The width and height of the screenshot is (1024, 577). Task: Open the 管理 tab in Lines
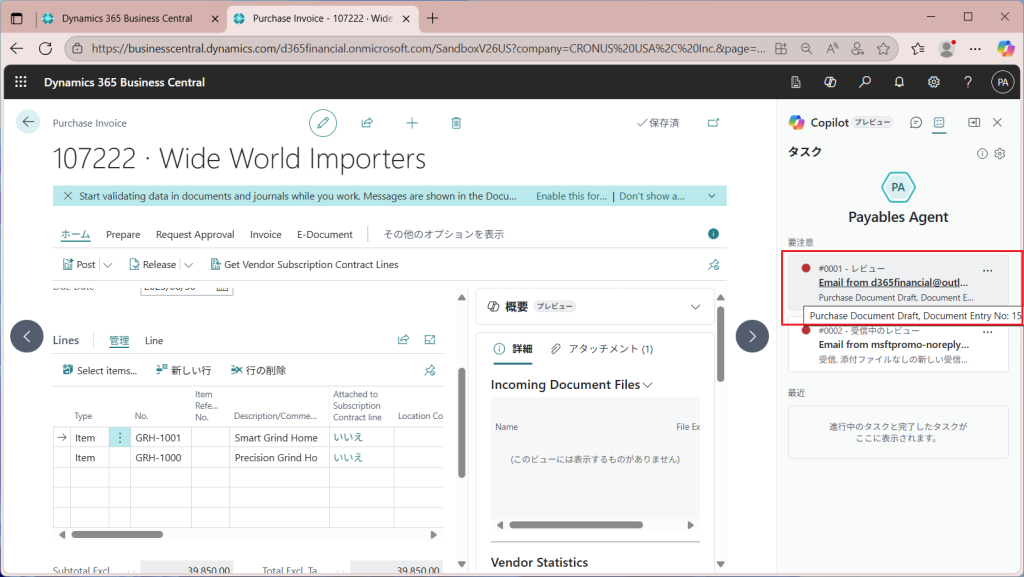point(119,340)
